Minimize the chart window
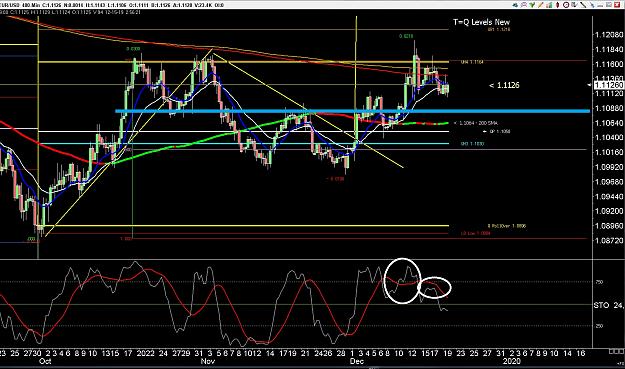 coord(600,5)
